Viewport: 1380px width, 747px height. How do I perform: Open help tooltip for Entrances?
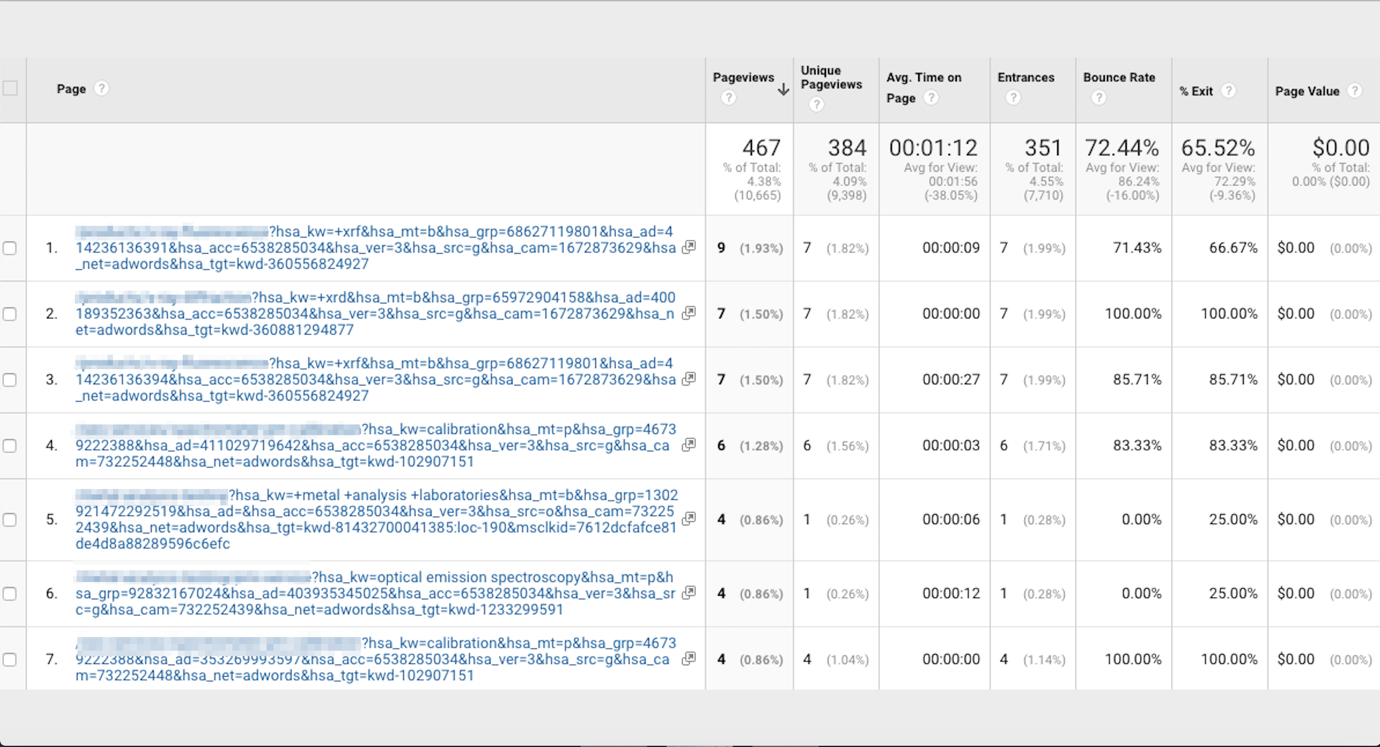point(1013,97)
